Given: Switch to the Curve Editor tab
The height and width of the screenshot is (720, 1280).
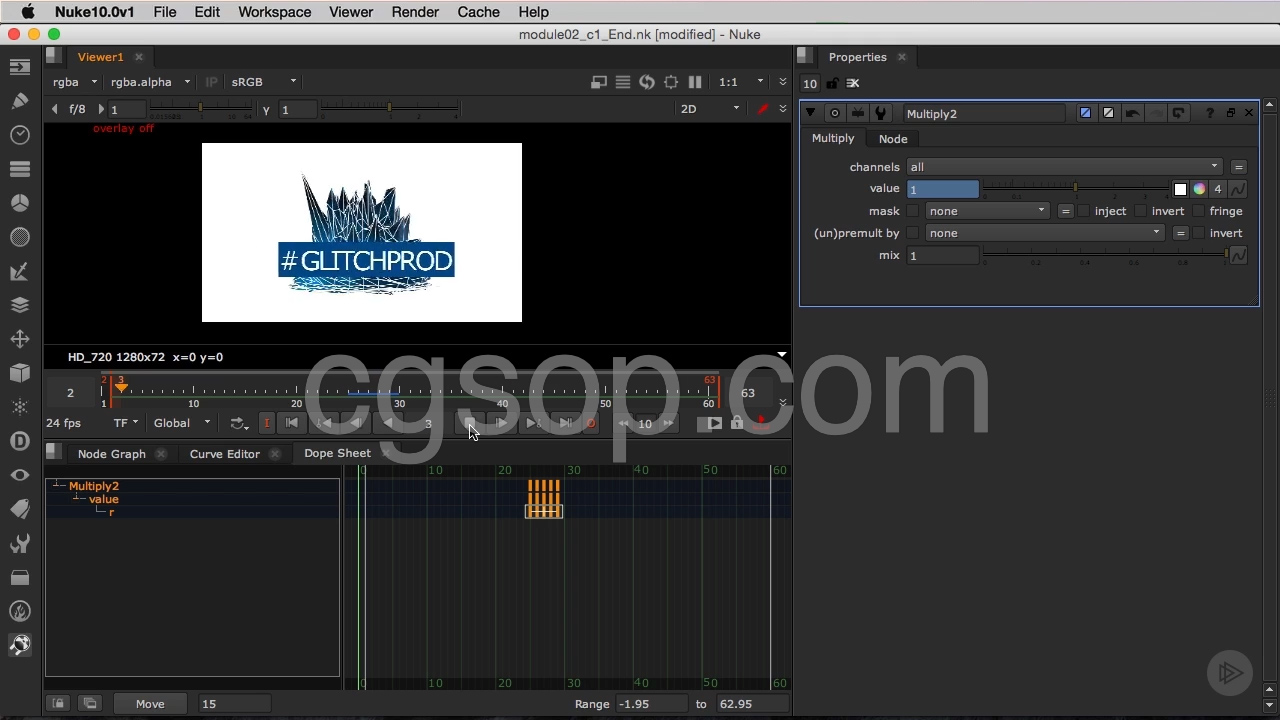Looking at the screenshot, I should (x=225, y=454).
